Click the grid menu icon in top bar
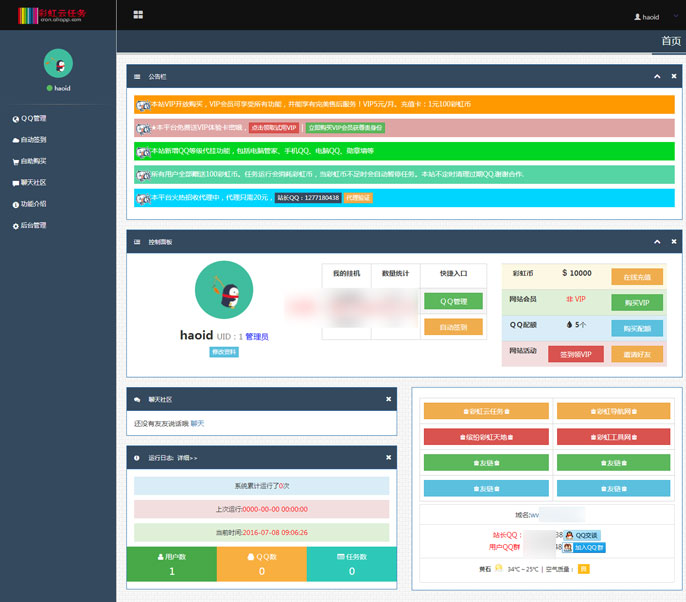 click(x=137, y=15)
